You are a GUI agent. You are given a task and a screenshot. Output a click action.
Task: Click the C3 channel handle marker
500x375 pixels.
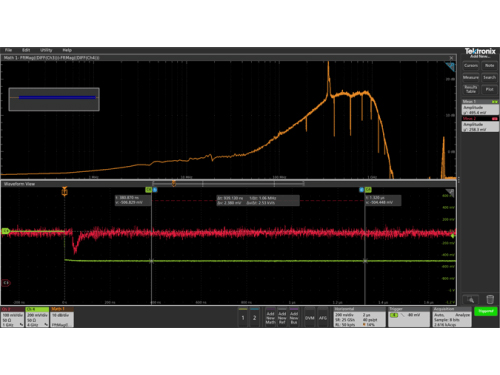pyautogui.click(x=6, y=283)
